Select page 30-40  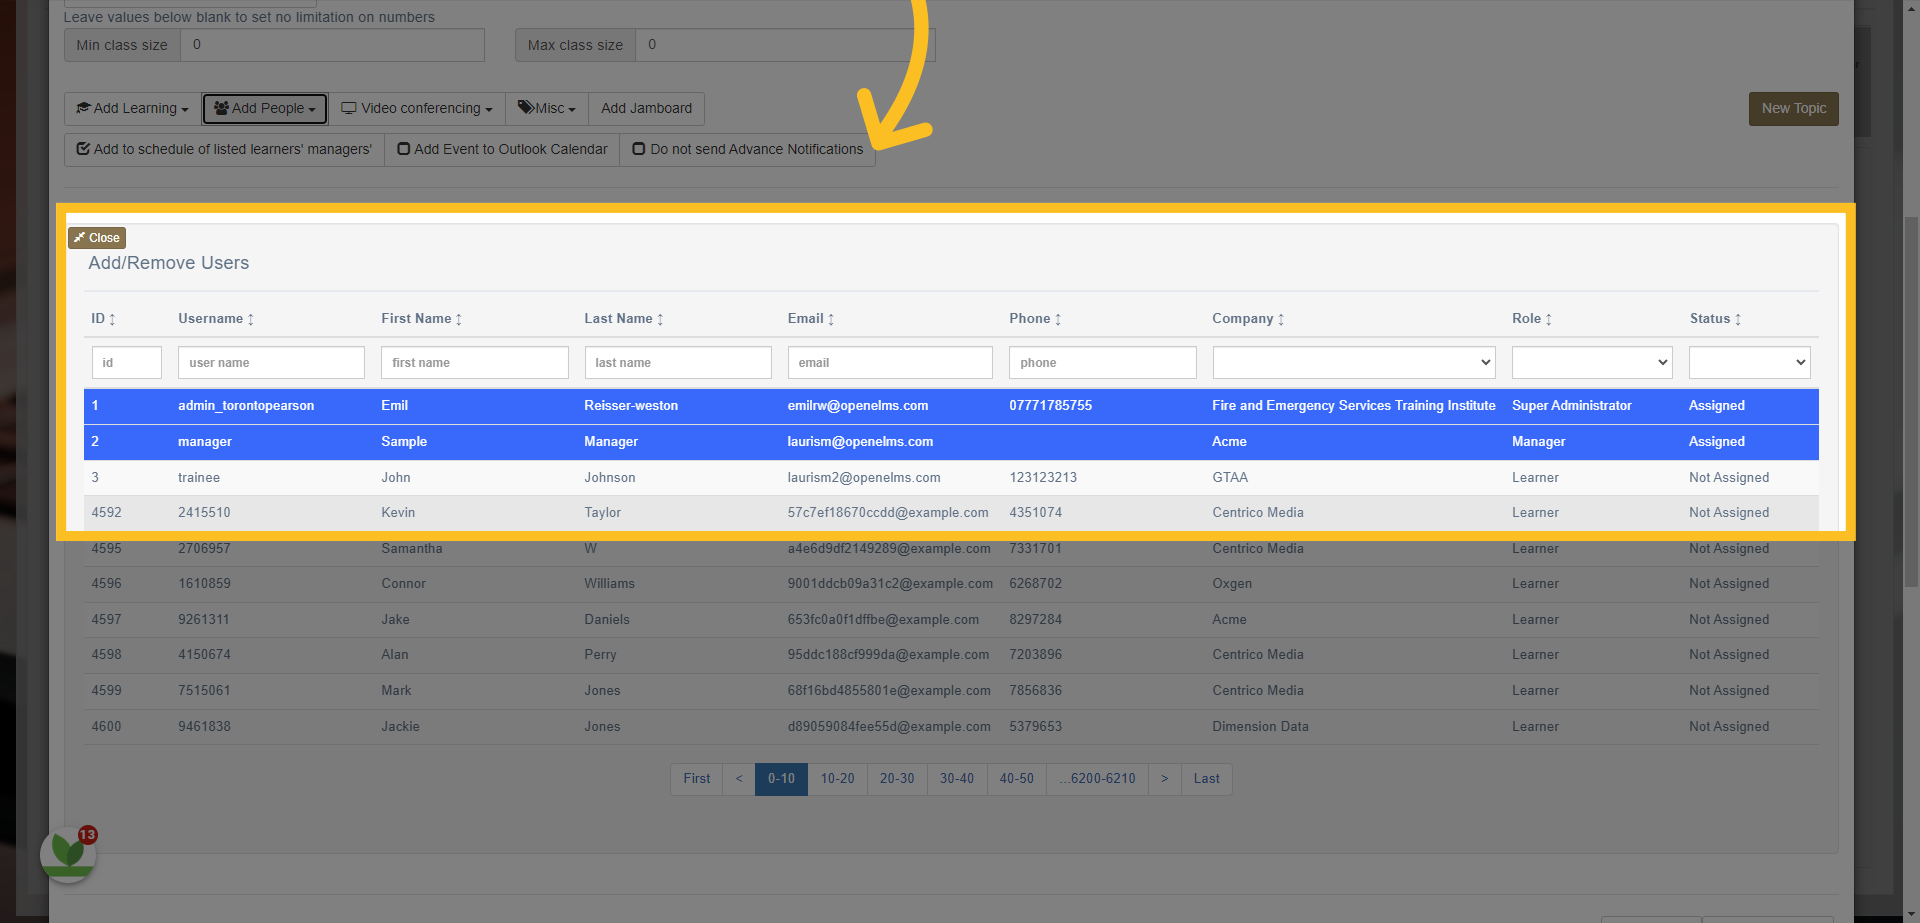(957, 779)
